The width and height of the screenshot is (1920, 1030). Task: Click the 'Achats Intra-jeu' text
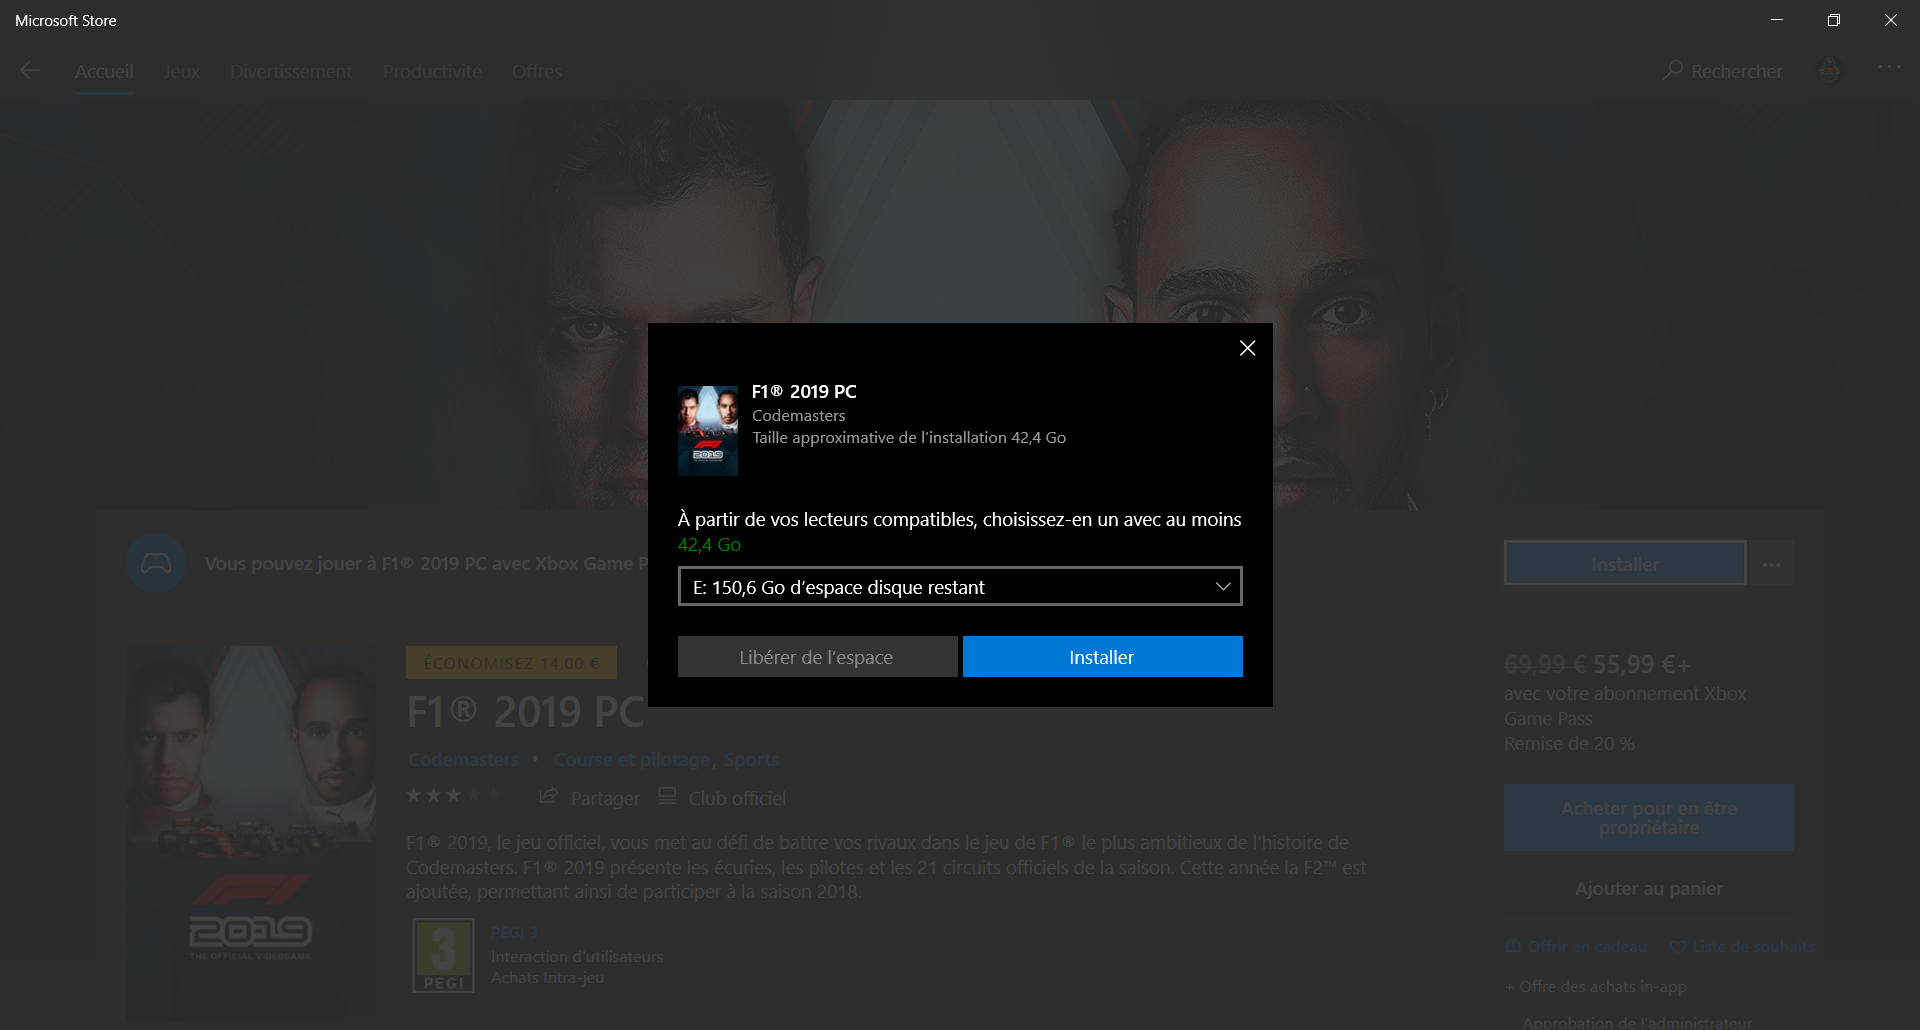[547, 977]
